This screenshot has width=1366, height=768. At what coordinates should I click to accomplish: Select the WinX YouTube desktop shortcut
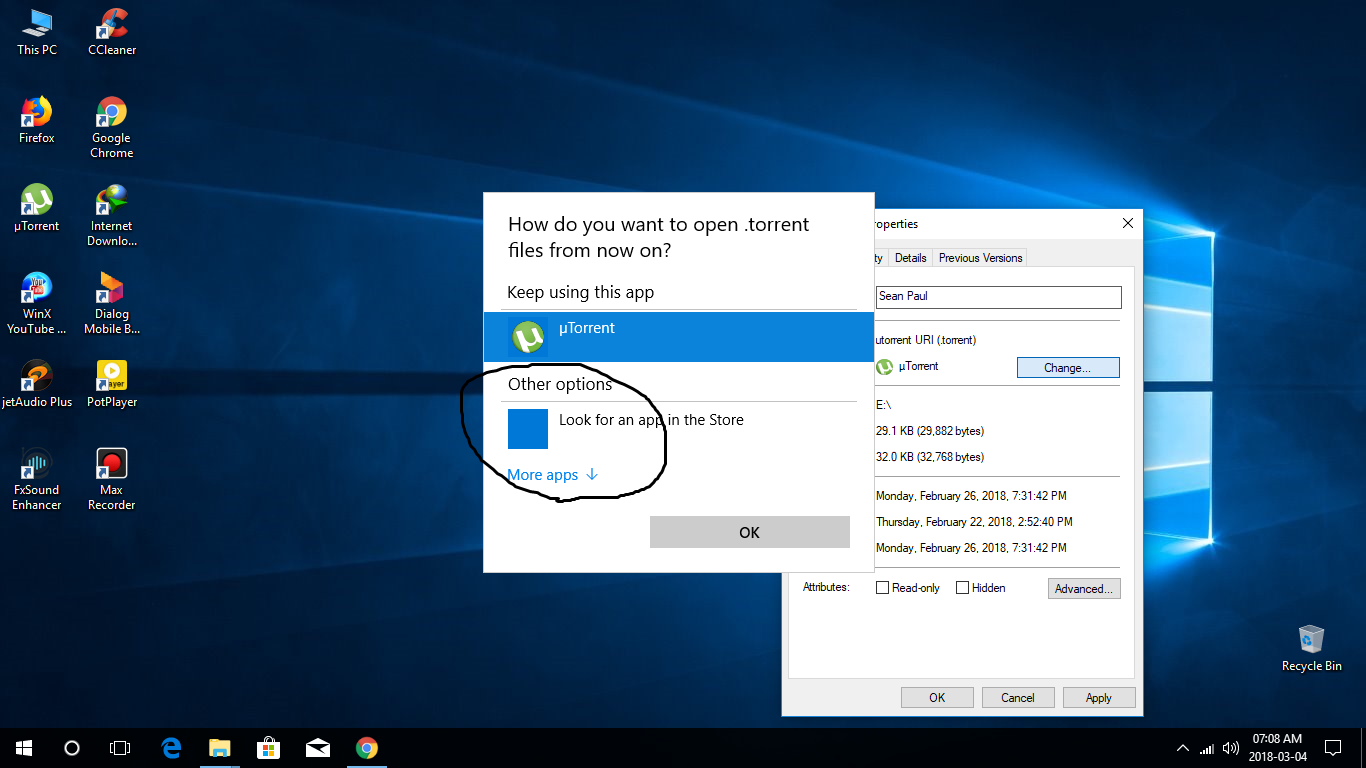tap(37, 304)
